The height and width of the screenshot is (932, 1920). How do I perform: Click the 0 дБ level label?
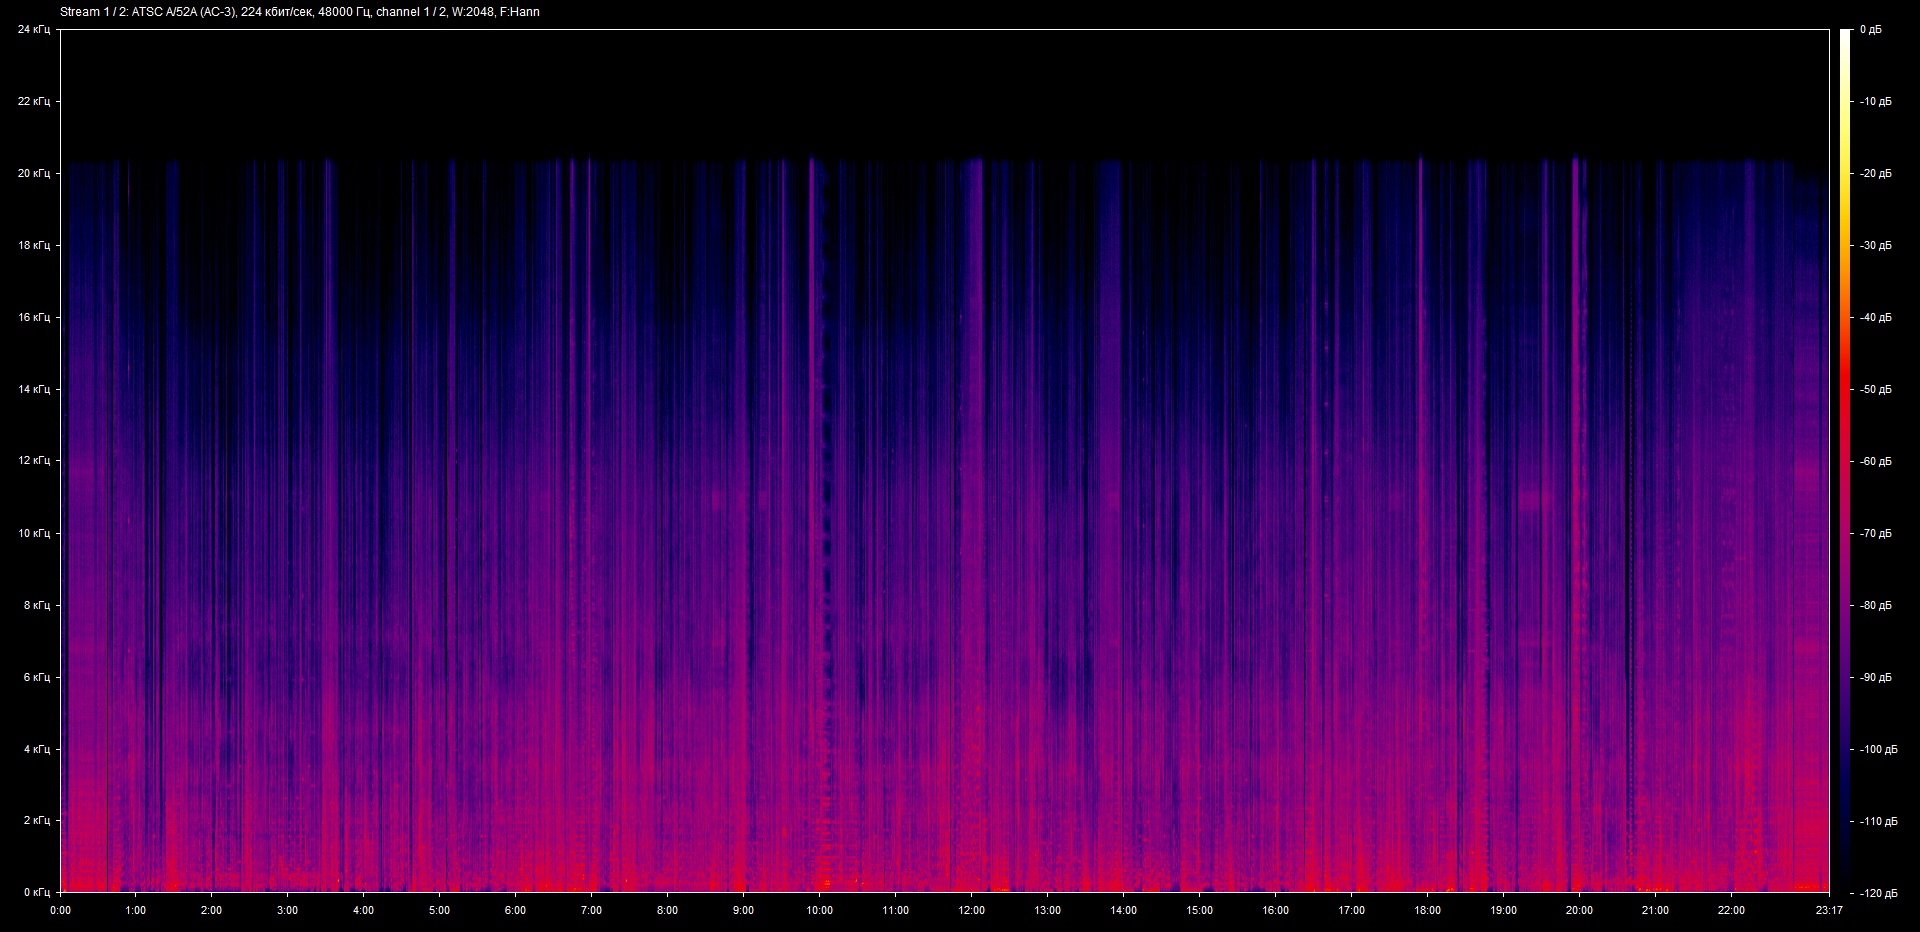tap(1870, 30)
